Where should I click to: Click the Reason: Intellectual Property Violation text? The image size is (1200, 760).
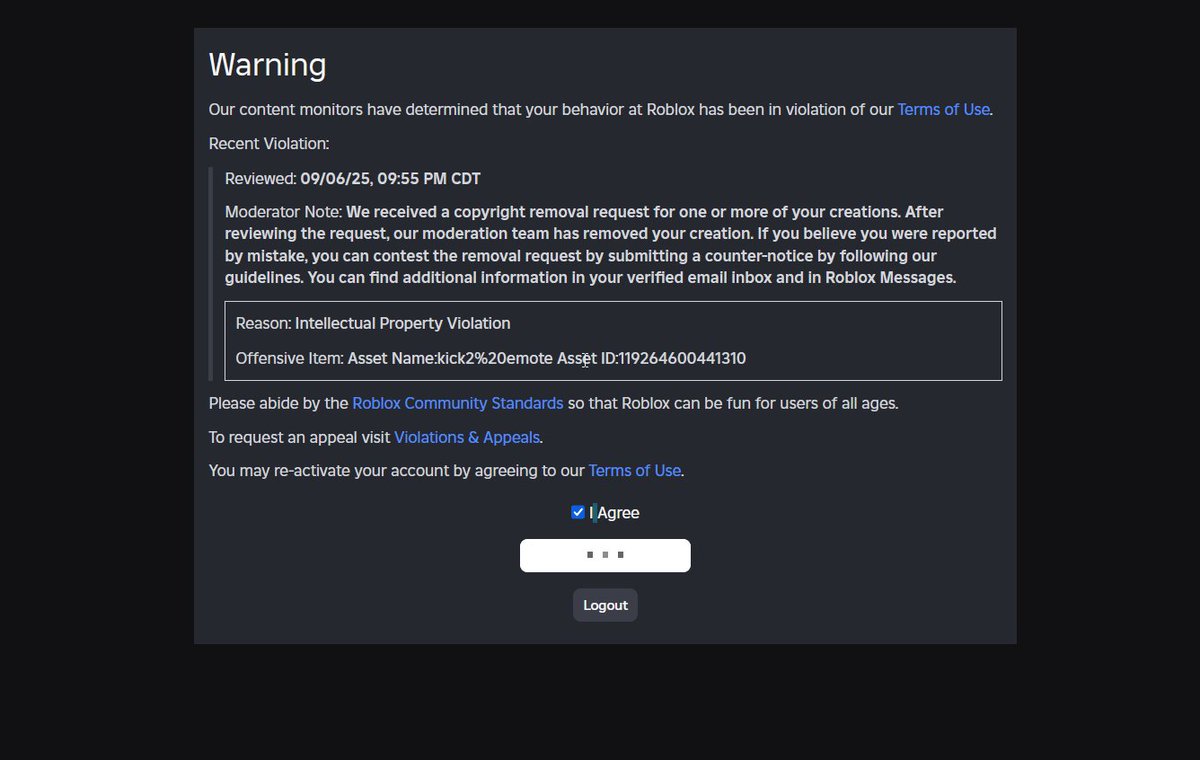click(x=373, y=323)
